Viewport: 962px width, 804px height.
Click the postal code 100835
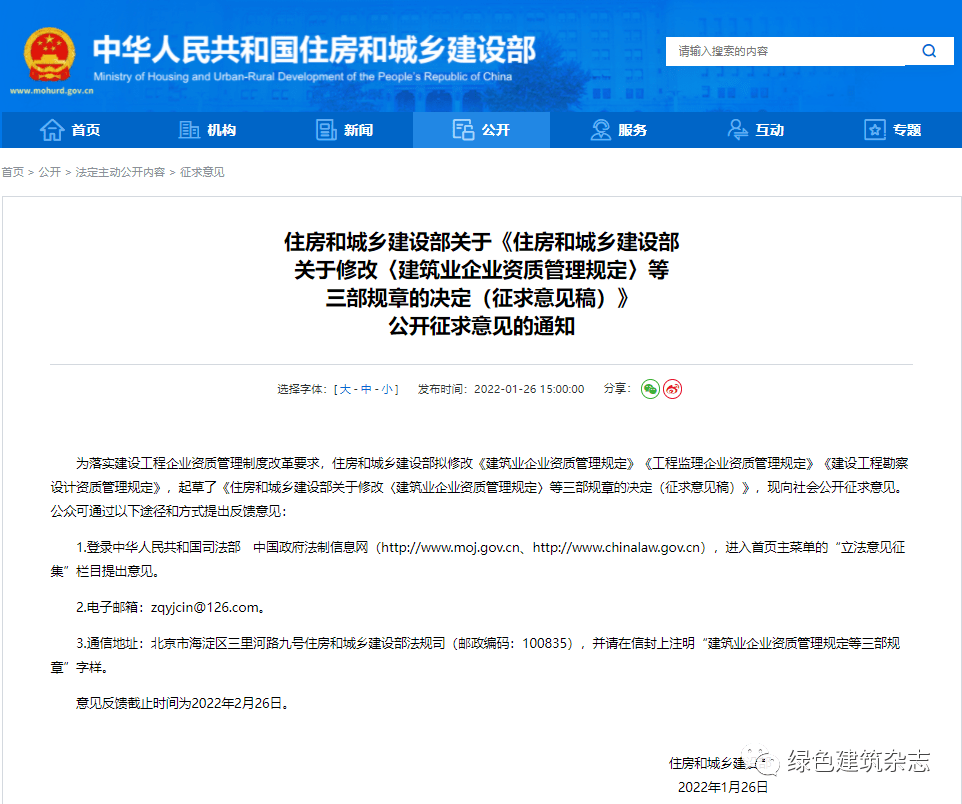(x=544, y=643)
